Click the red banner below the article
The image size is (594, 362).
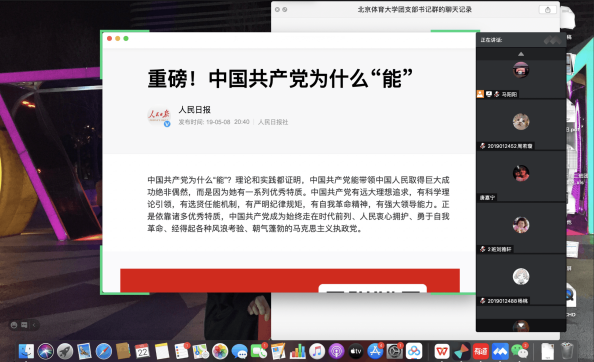[290, 281]
